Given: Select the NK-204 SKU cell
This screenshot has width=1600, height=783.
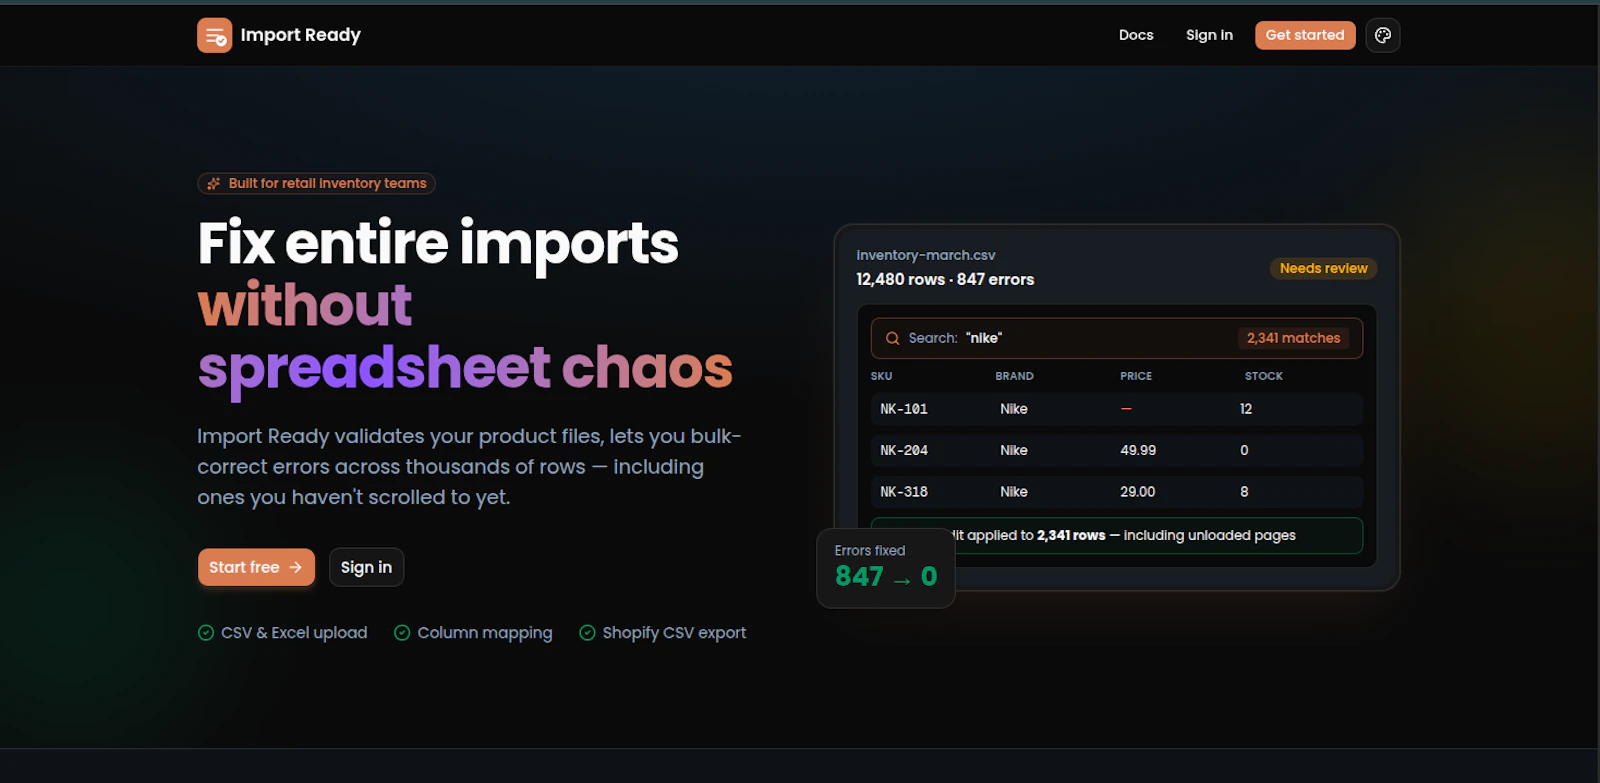Looking at the screenshot, I should pos(904,451).
